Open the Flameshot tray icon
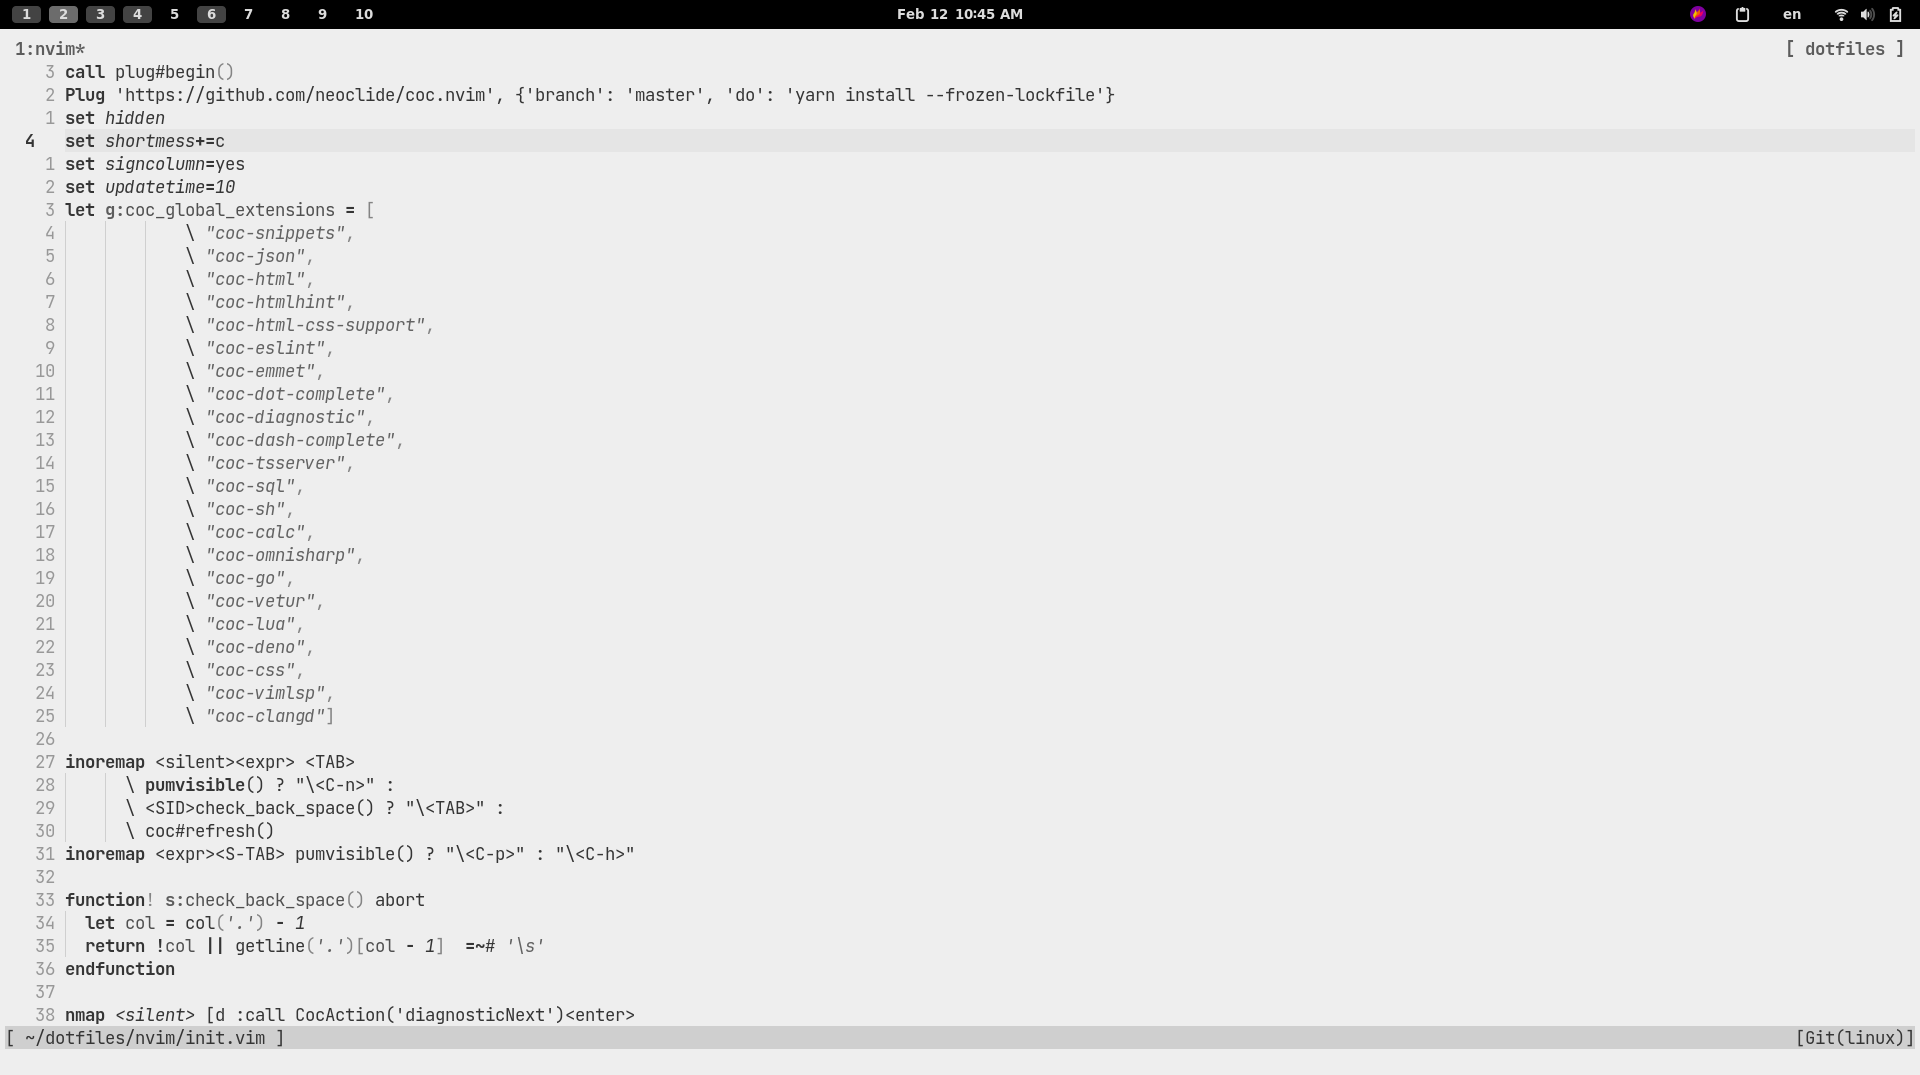This screenshot has height=1075, width=1920. [1697, 14]
